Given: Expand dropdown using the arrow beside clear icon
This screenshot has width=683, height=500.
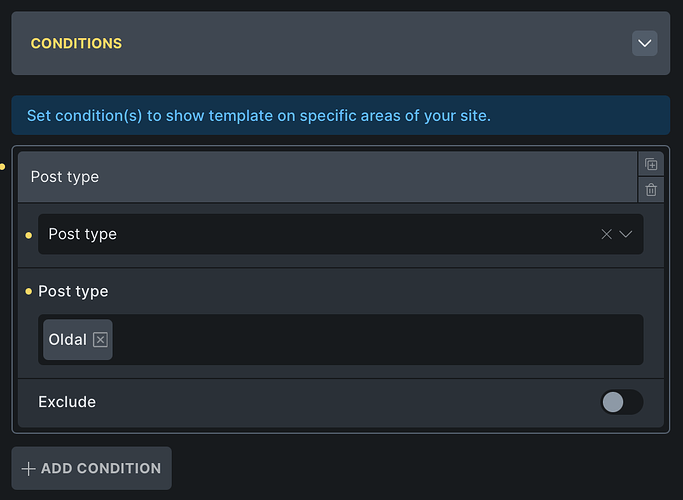Looking at the screenshot, I should (626, 234).
